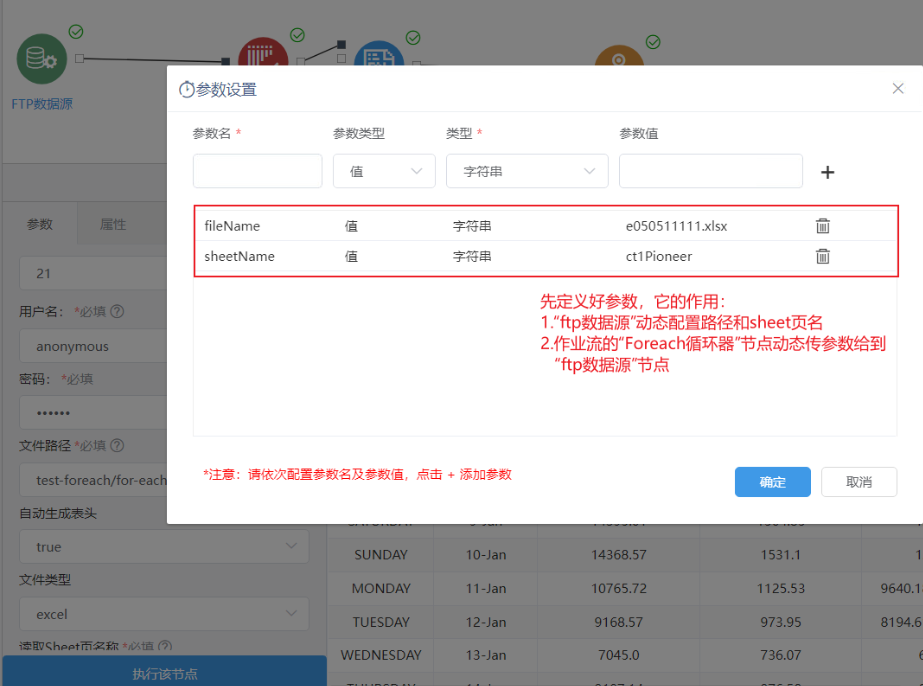Click the green check above blue node
Viewport: 923px width, 686px height.
413,38
